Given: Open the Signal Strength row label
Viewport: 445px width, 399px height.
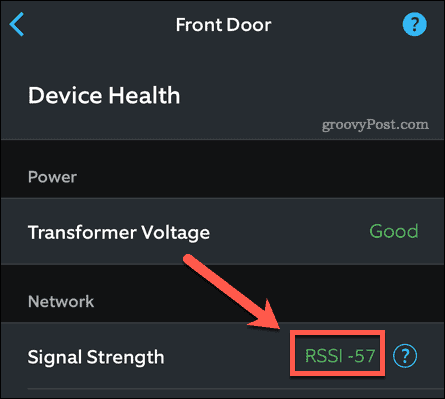Looking at the screenshot, I should coord(96,357).
